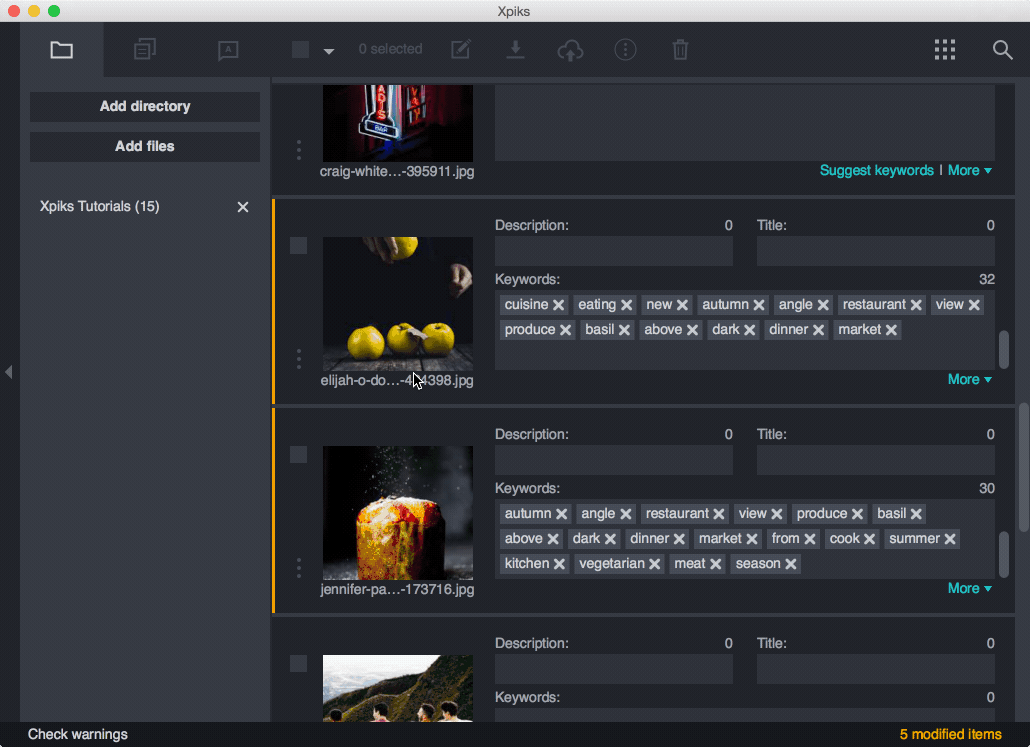This screenshot has height=747, width=1030.
Task: Click the trash delete icon in toolbar
Action: pos(680,49)
